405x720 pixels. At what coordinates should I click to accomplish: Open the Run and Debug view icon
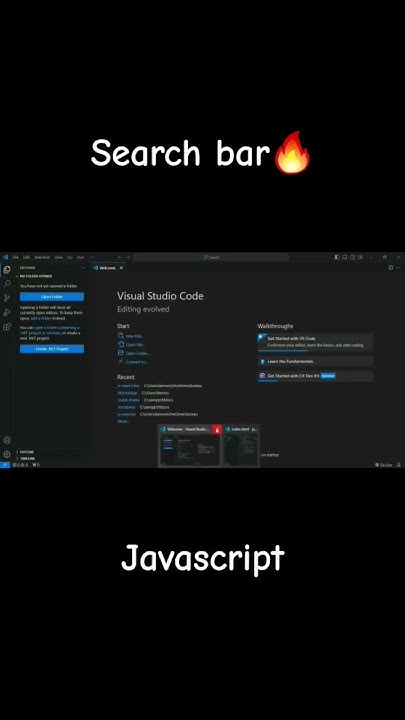[7, 312]
